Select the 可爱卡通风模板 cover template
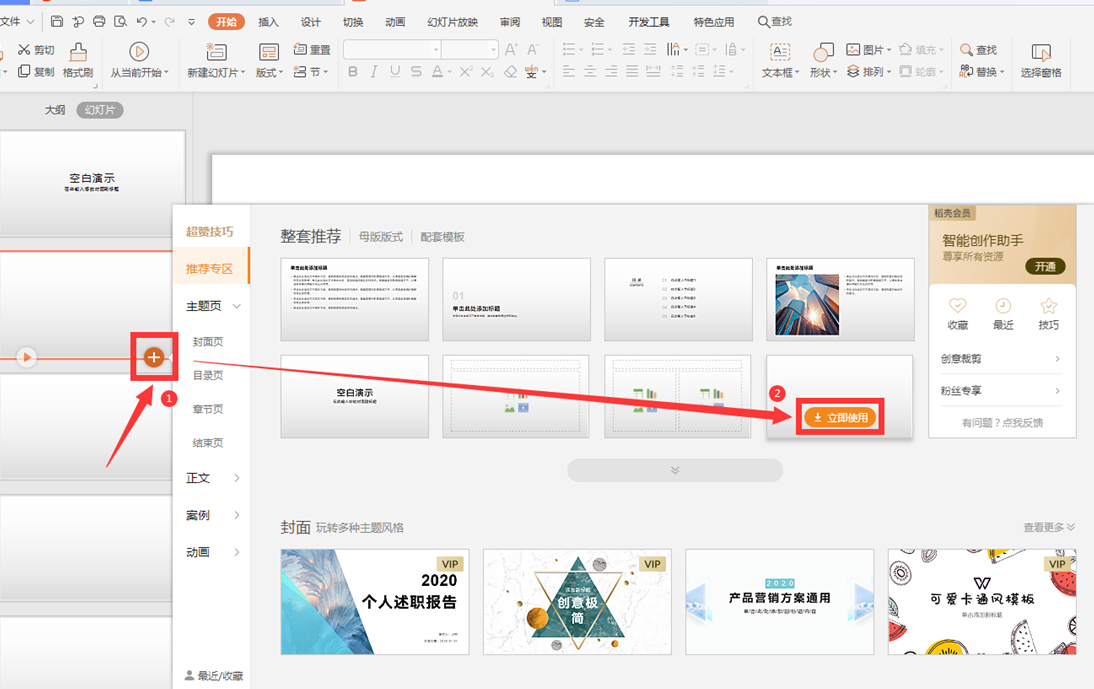 982,602
